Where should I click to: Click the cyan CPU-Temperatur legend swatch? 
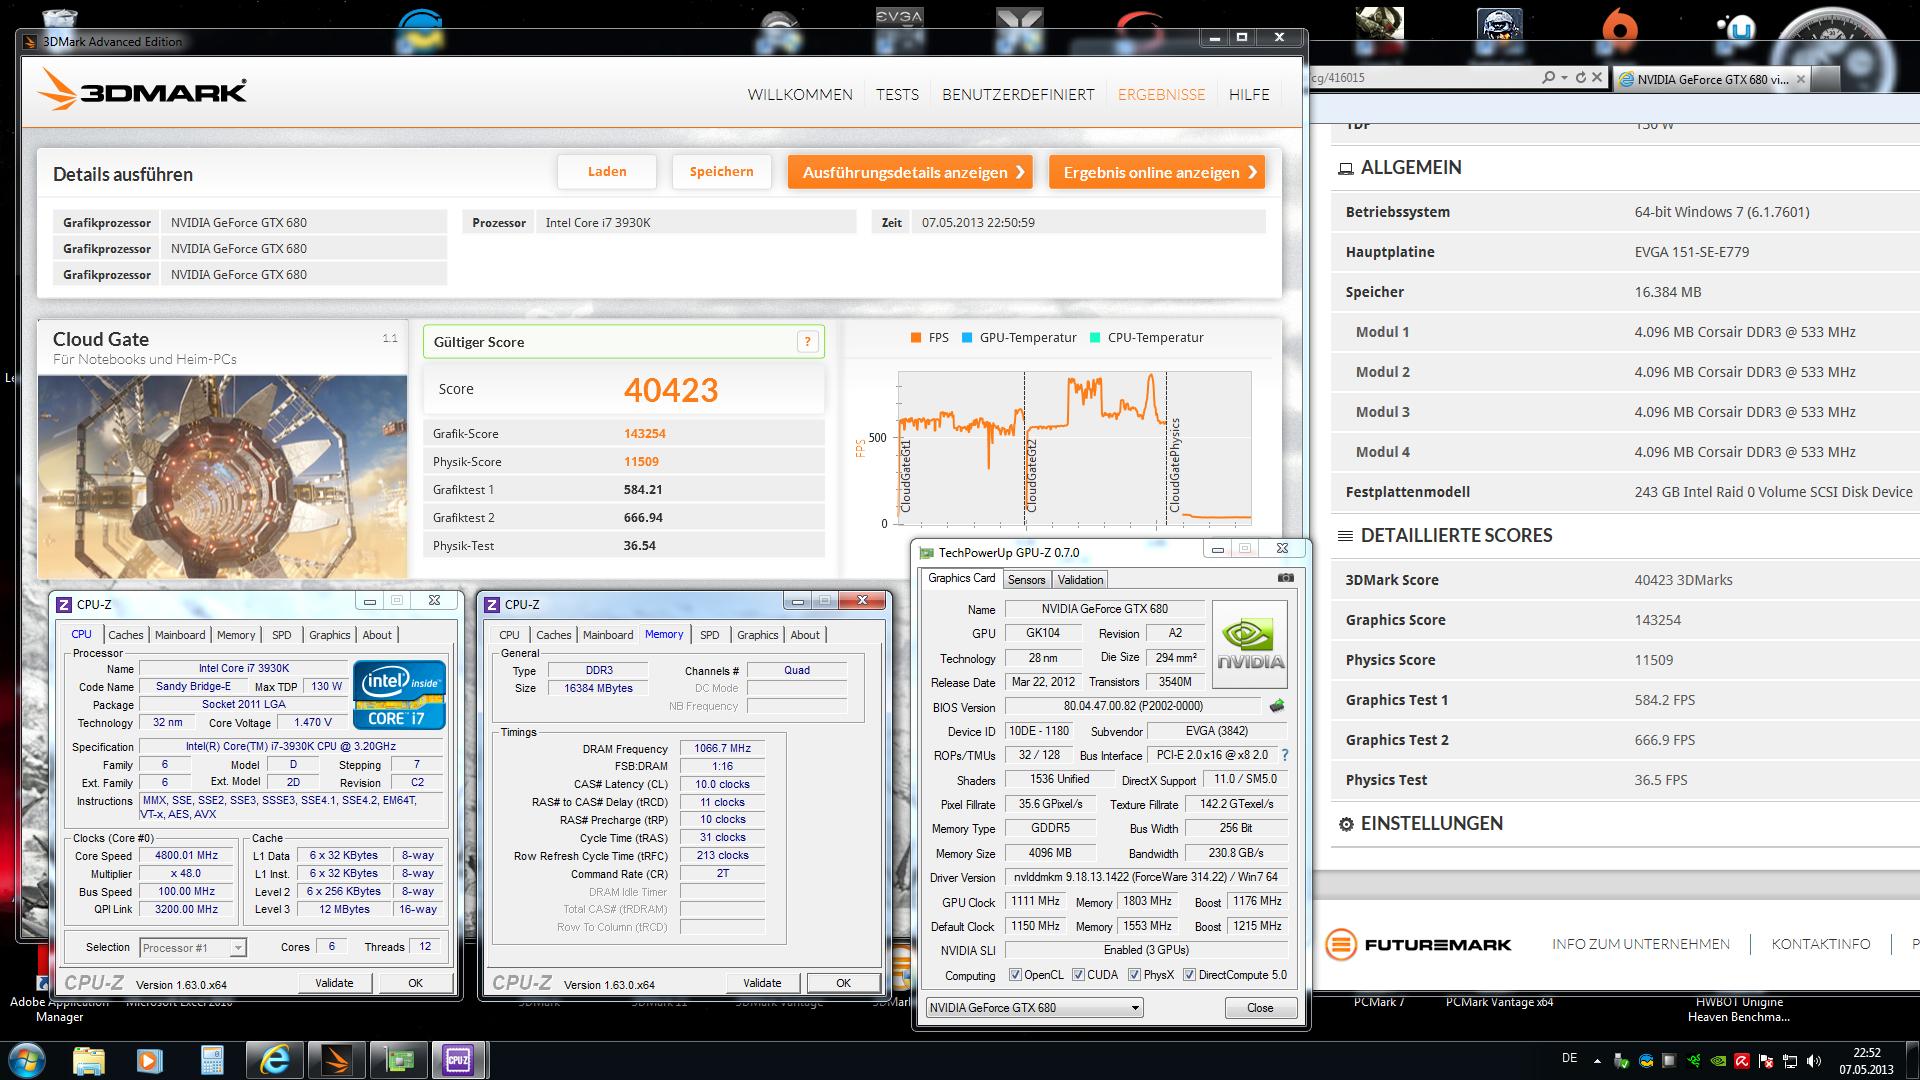point(1095,338)
